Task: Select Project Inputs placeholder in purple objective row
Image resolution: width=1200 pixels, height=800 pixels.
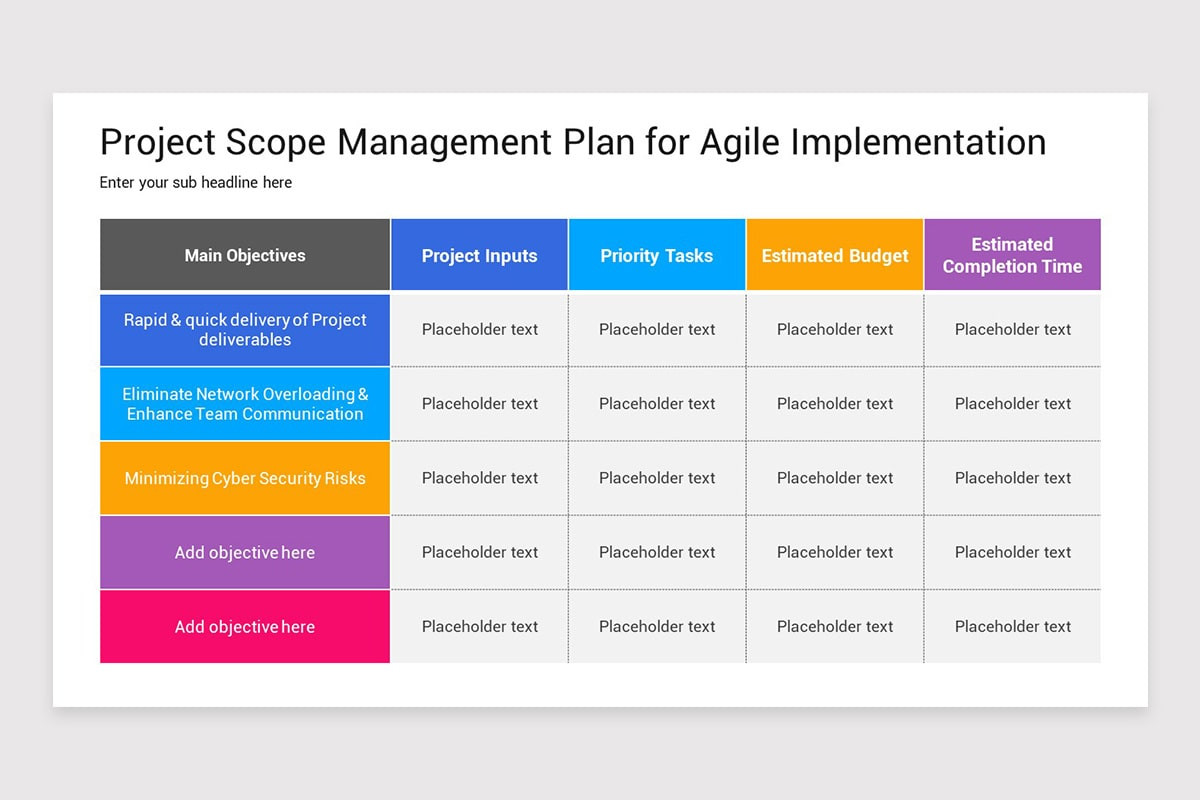Action: [480, 552]
